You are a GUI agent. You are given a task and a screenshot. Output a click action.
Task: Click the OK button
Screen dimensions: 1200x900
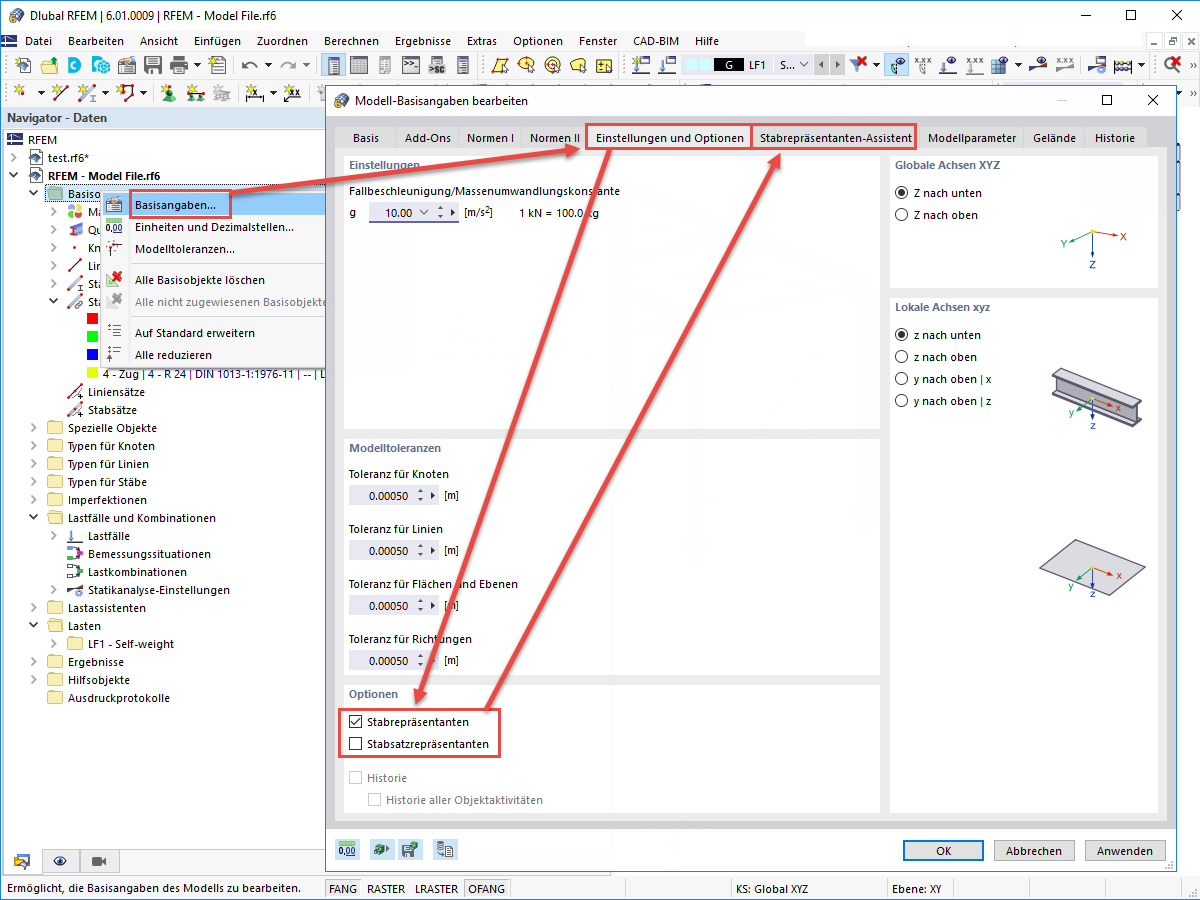pyautogui.click(x=944, y=851)
